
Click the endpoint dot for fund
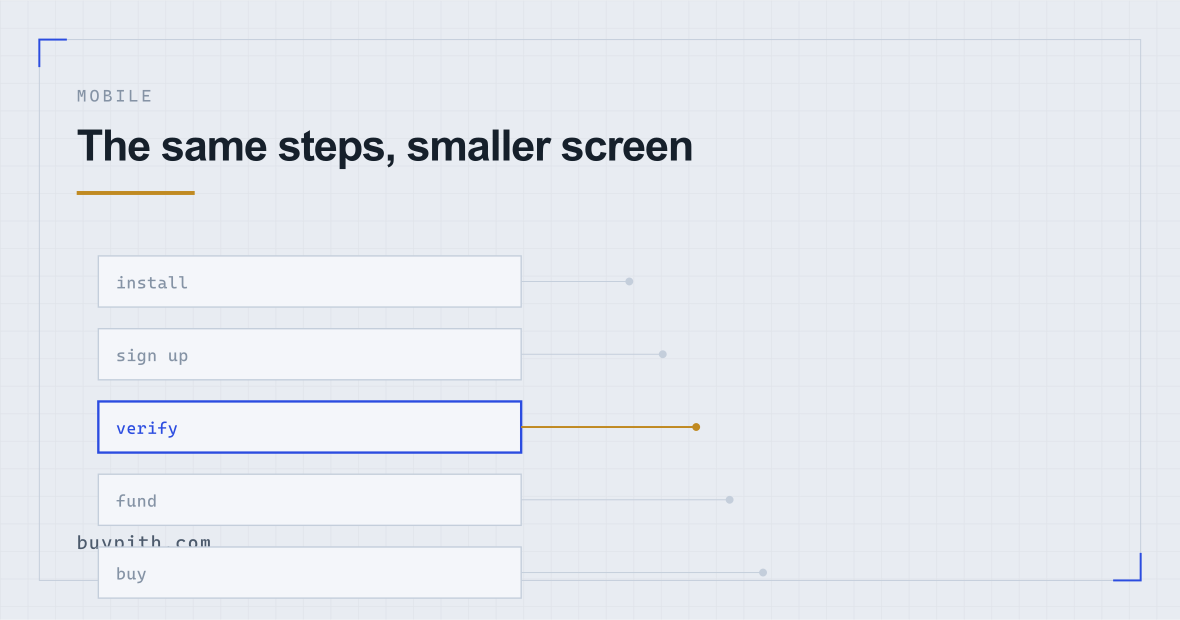click(729, 500)
